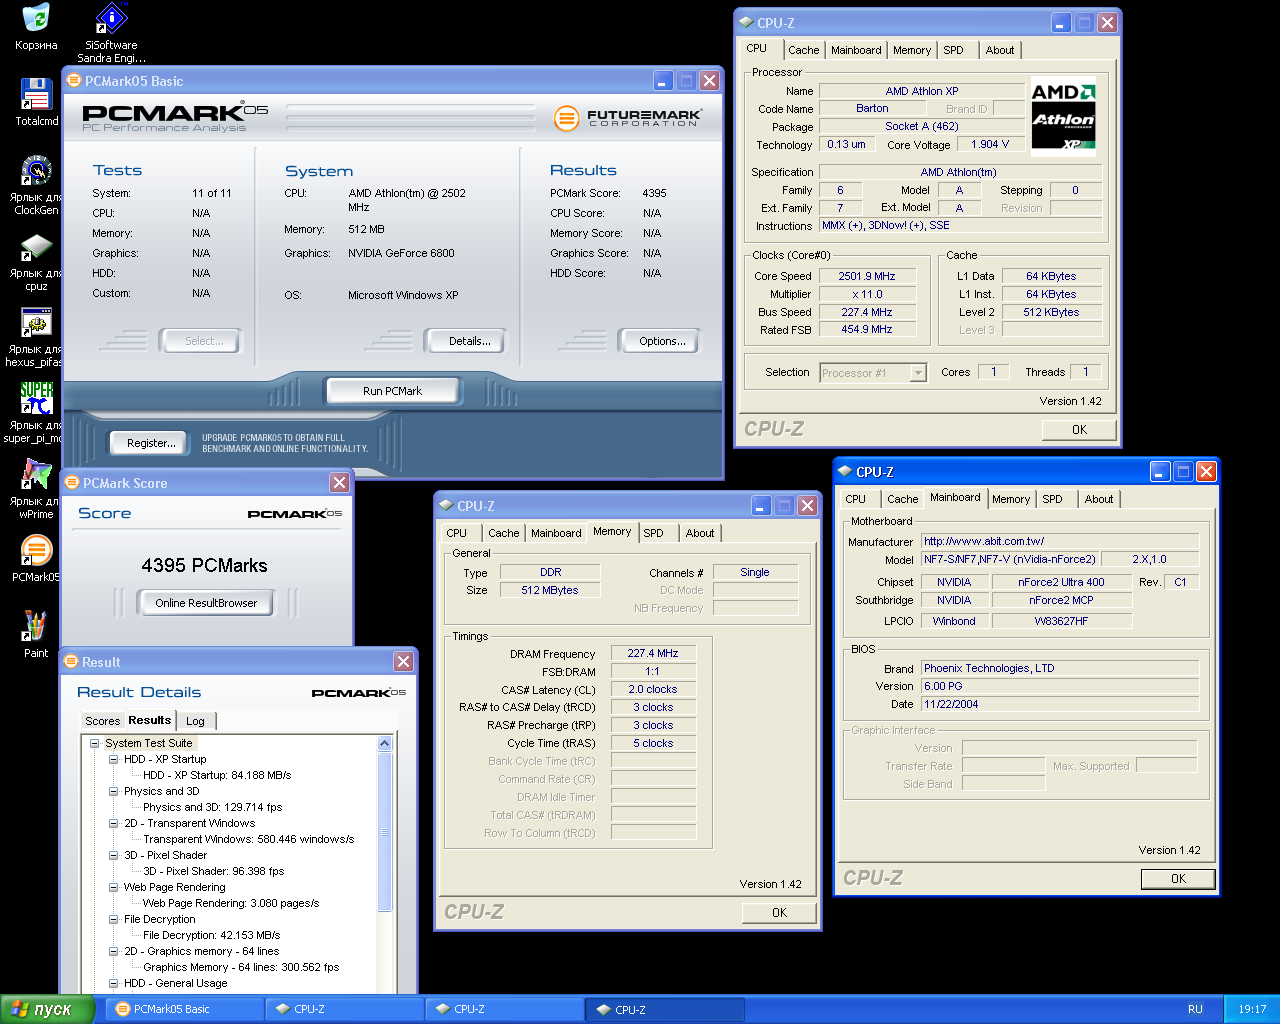Collapse 2D - Graphics memory - 64 lines node
The width and height of the screenshot is (1280, 1024).
pos(114,951)
